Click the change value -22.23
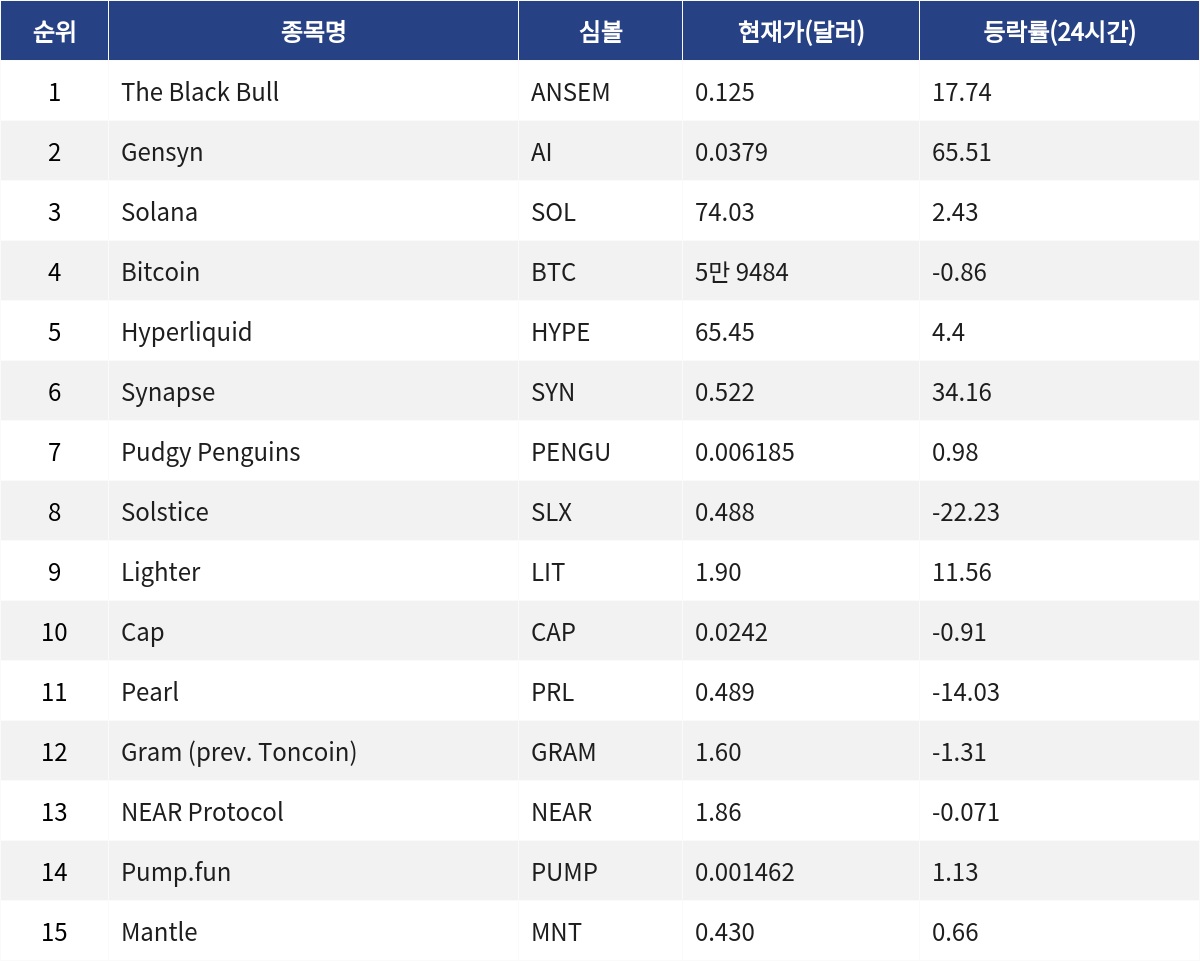Image resolution: width=1200 pixels, height=961 pixels. (x=966, y=512)
